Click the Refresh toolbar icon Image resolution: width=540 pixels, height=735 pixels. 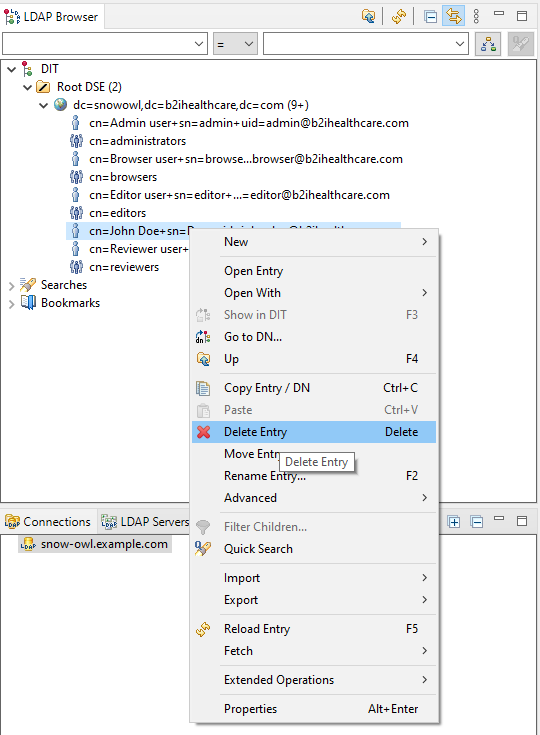[x=399, y=16]
